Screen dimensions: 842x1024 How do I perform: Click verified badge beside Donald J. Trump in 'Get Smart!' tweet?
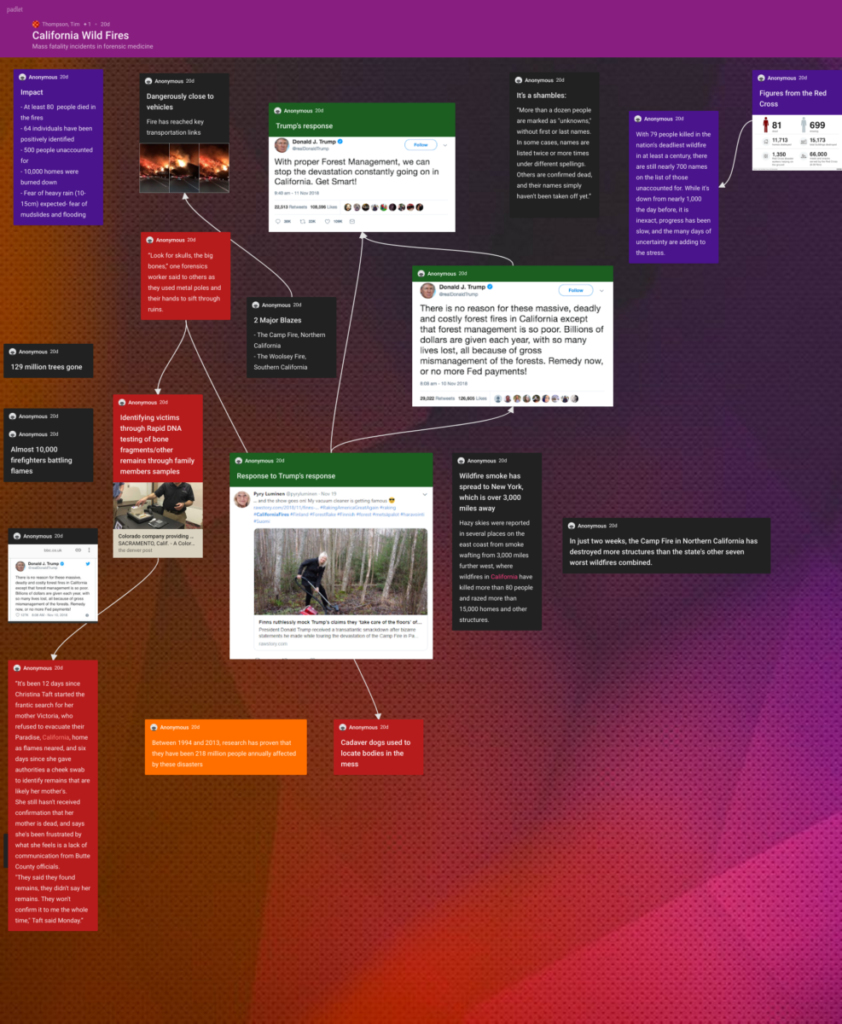[340, 142]
